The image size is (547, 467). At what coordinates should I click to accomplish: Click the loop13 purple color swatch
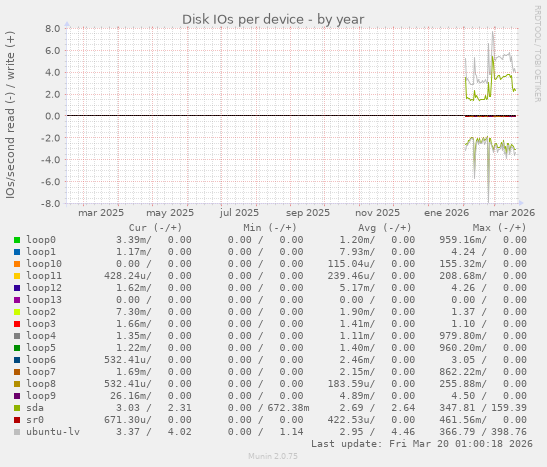click(17, 300)
